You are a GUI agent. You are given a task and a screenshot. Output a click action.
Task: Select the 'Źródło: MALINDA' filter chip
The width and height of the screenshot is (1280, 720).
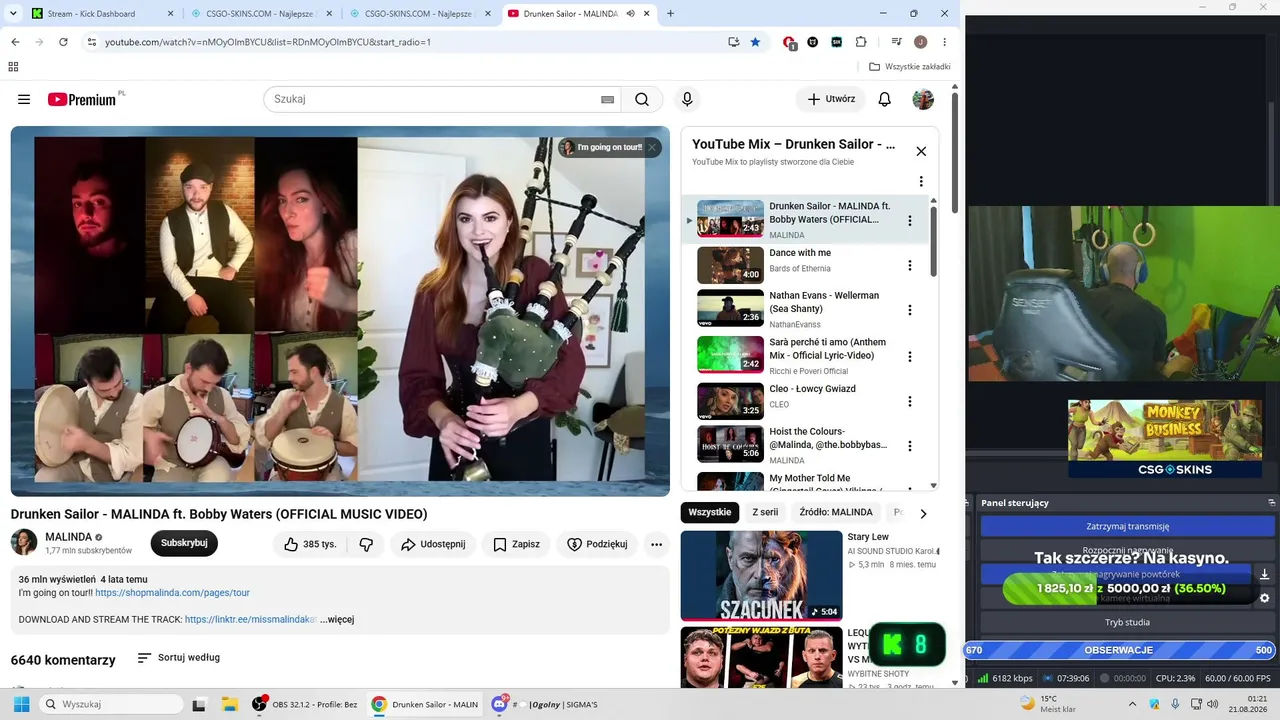[x=836, y=513]
